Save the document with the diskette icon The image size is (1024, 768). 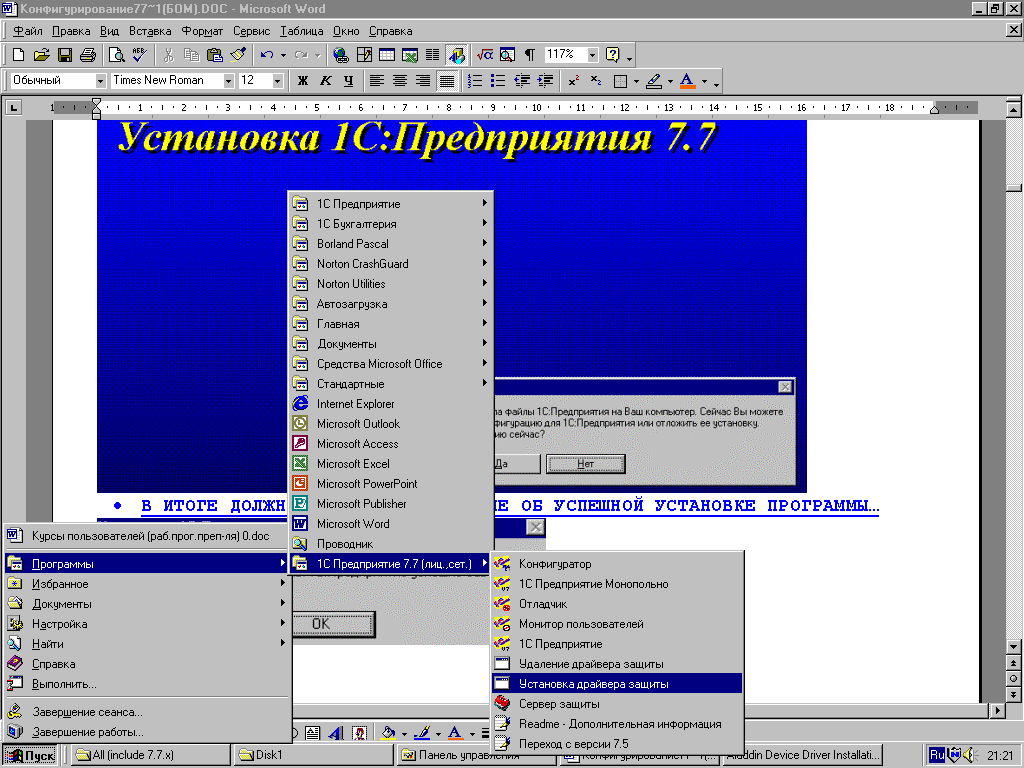coord(64,55)
